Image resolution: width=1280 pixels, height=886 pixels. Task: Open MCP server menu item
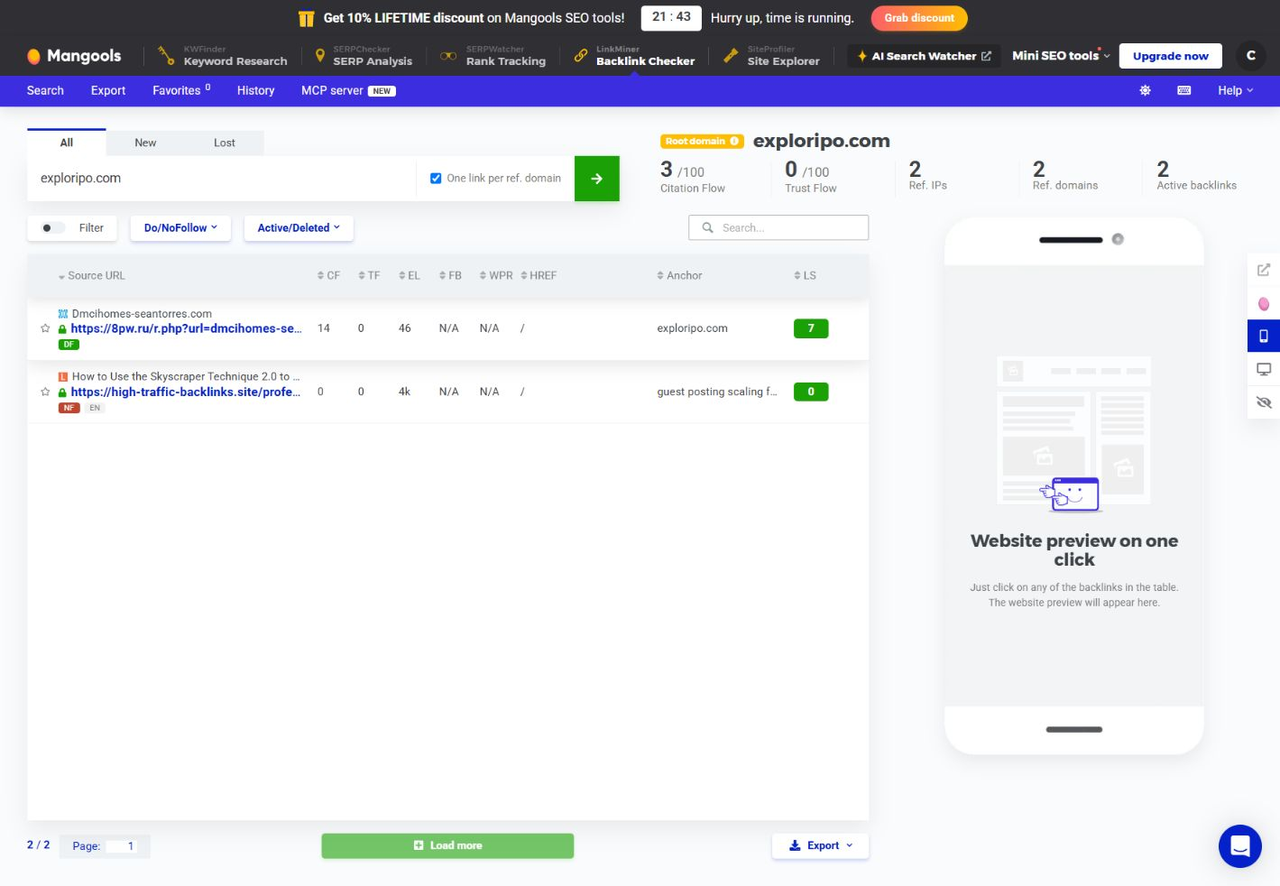click(x=348, y=90)
